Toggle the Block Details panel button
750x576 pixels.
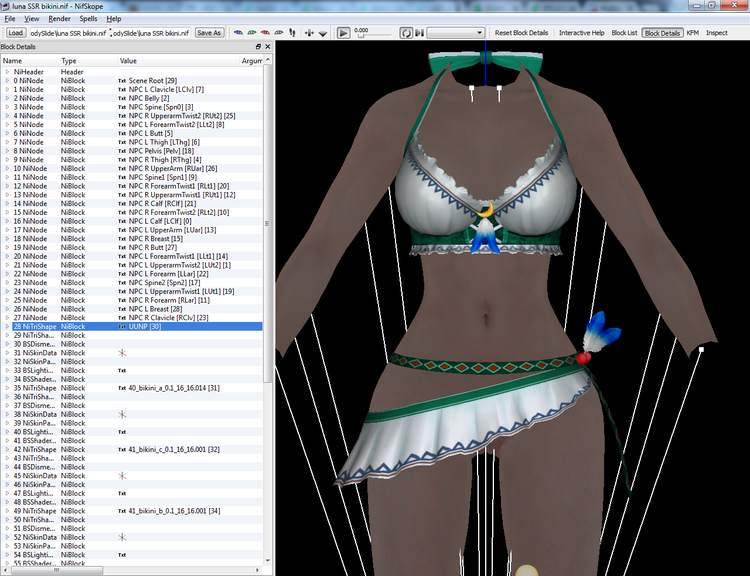tap(662, 33)
